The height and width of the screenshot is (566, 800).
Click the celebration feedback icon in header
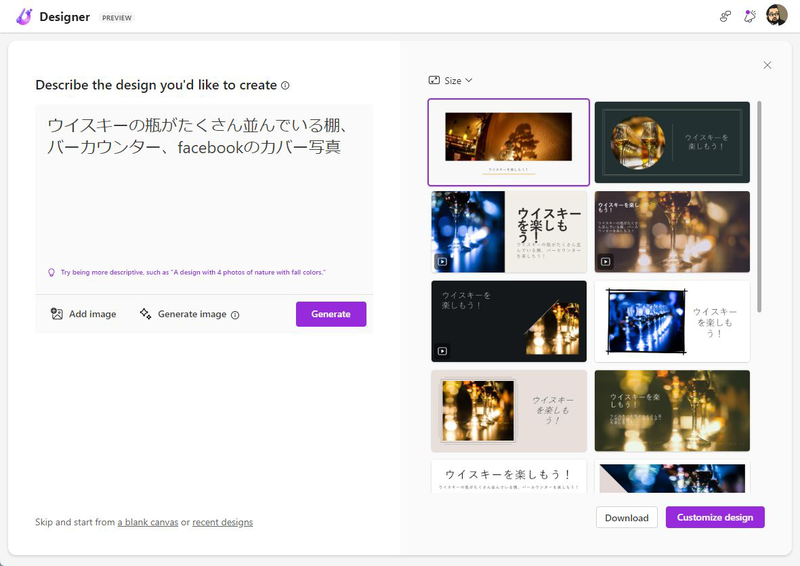click(749, 16)
